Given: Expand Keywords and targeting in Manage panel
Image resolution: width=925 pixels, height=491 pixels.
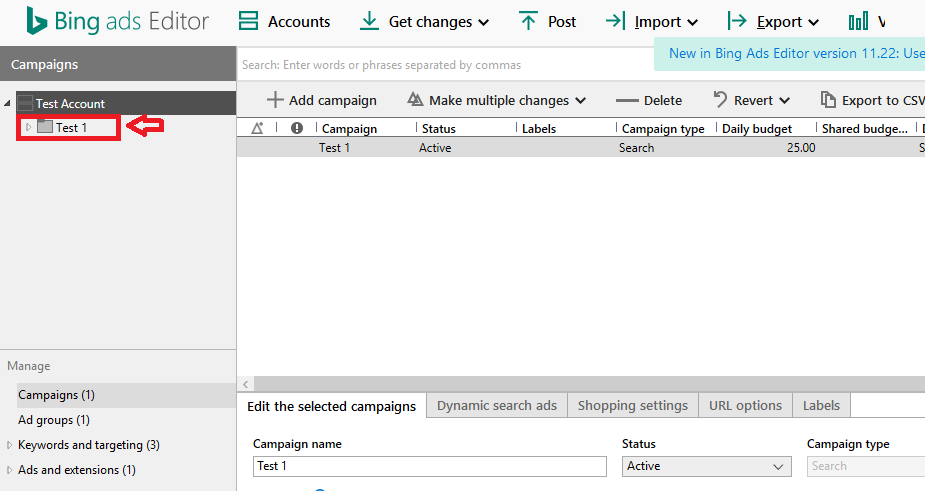Looking at the screenshot, I should click(10, 445).
